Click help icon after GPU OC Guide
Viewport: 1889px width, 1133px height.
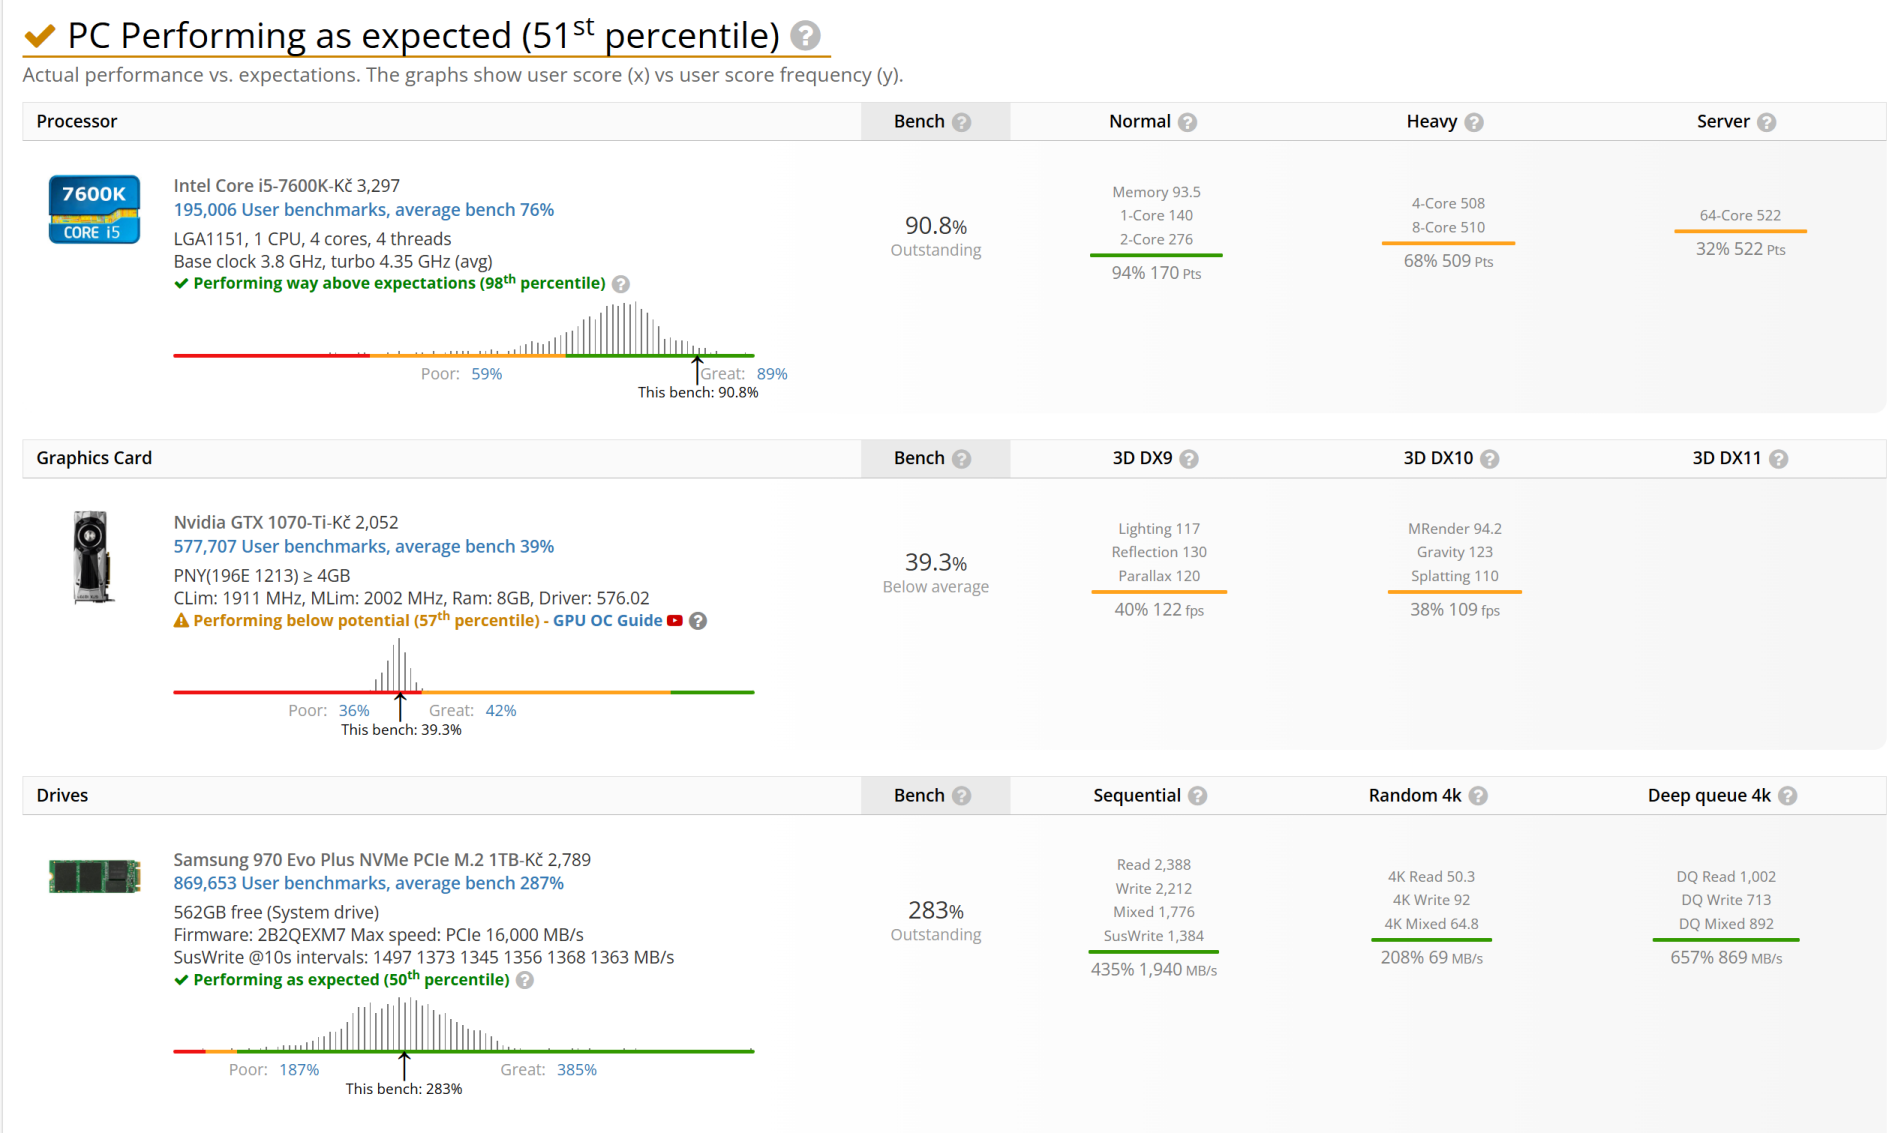tap(698, 621)
